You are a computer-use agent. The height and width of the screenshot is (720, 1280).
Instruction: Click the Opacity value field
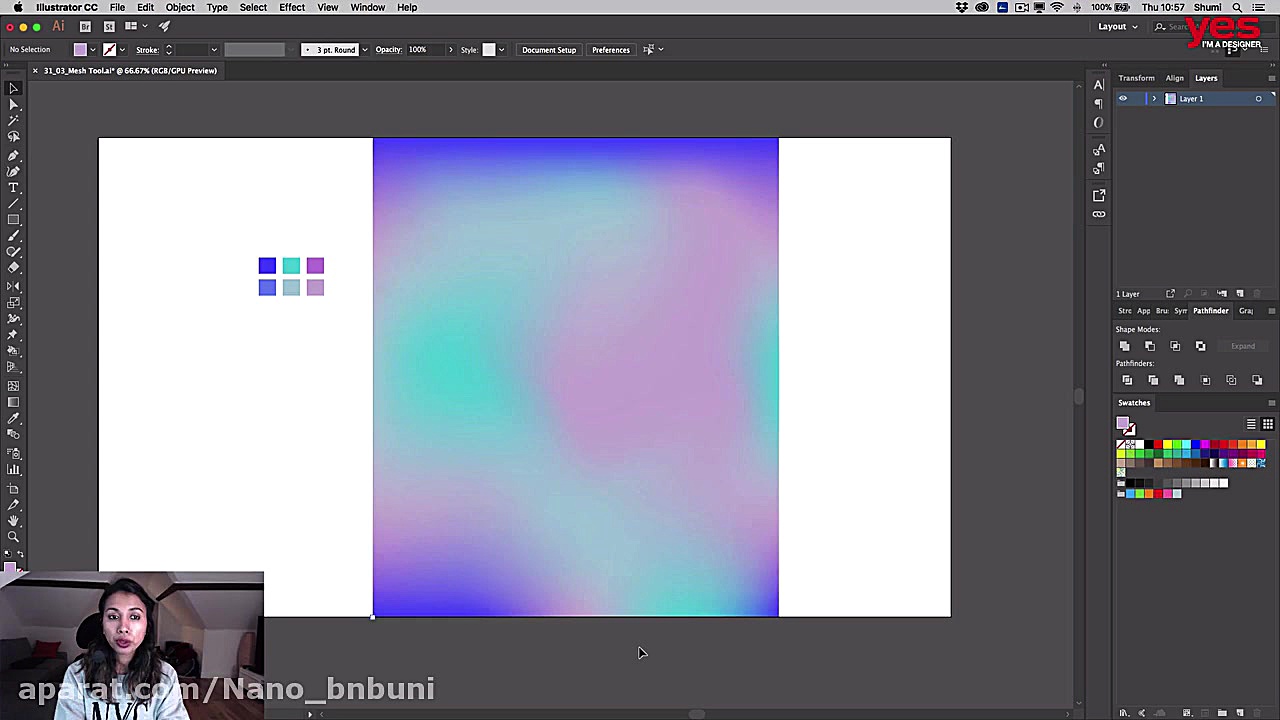[x=424, y=49]
